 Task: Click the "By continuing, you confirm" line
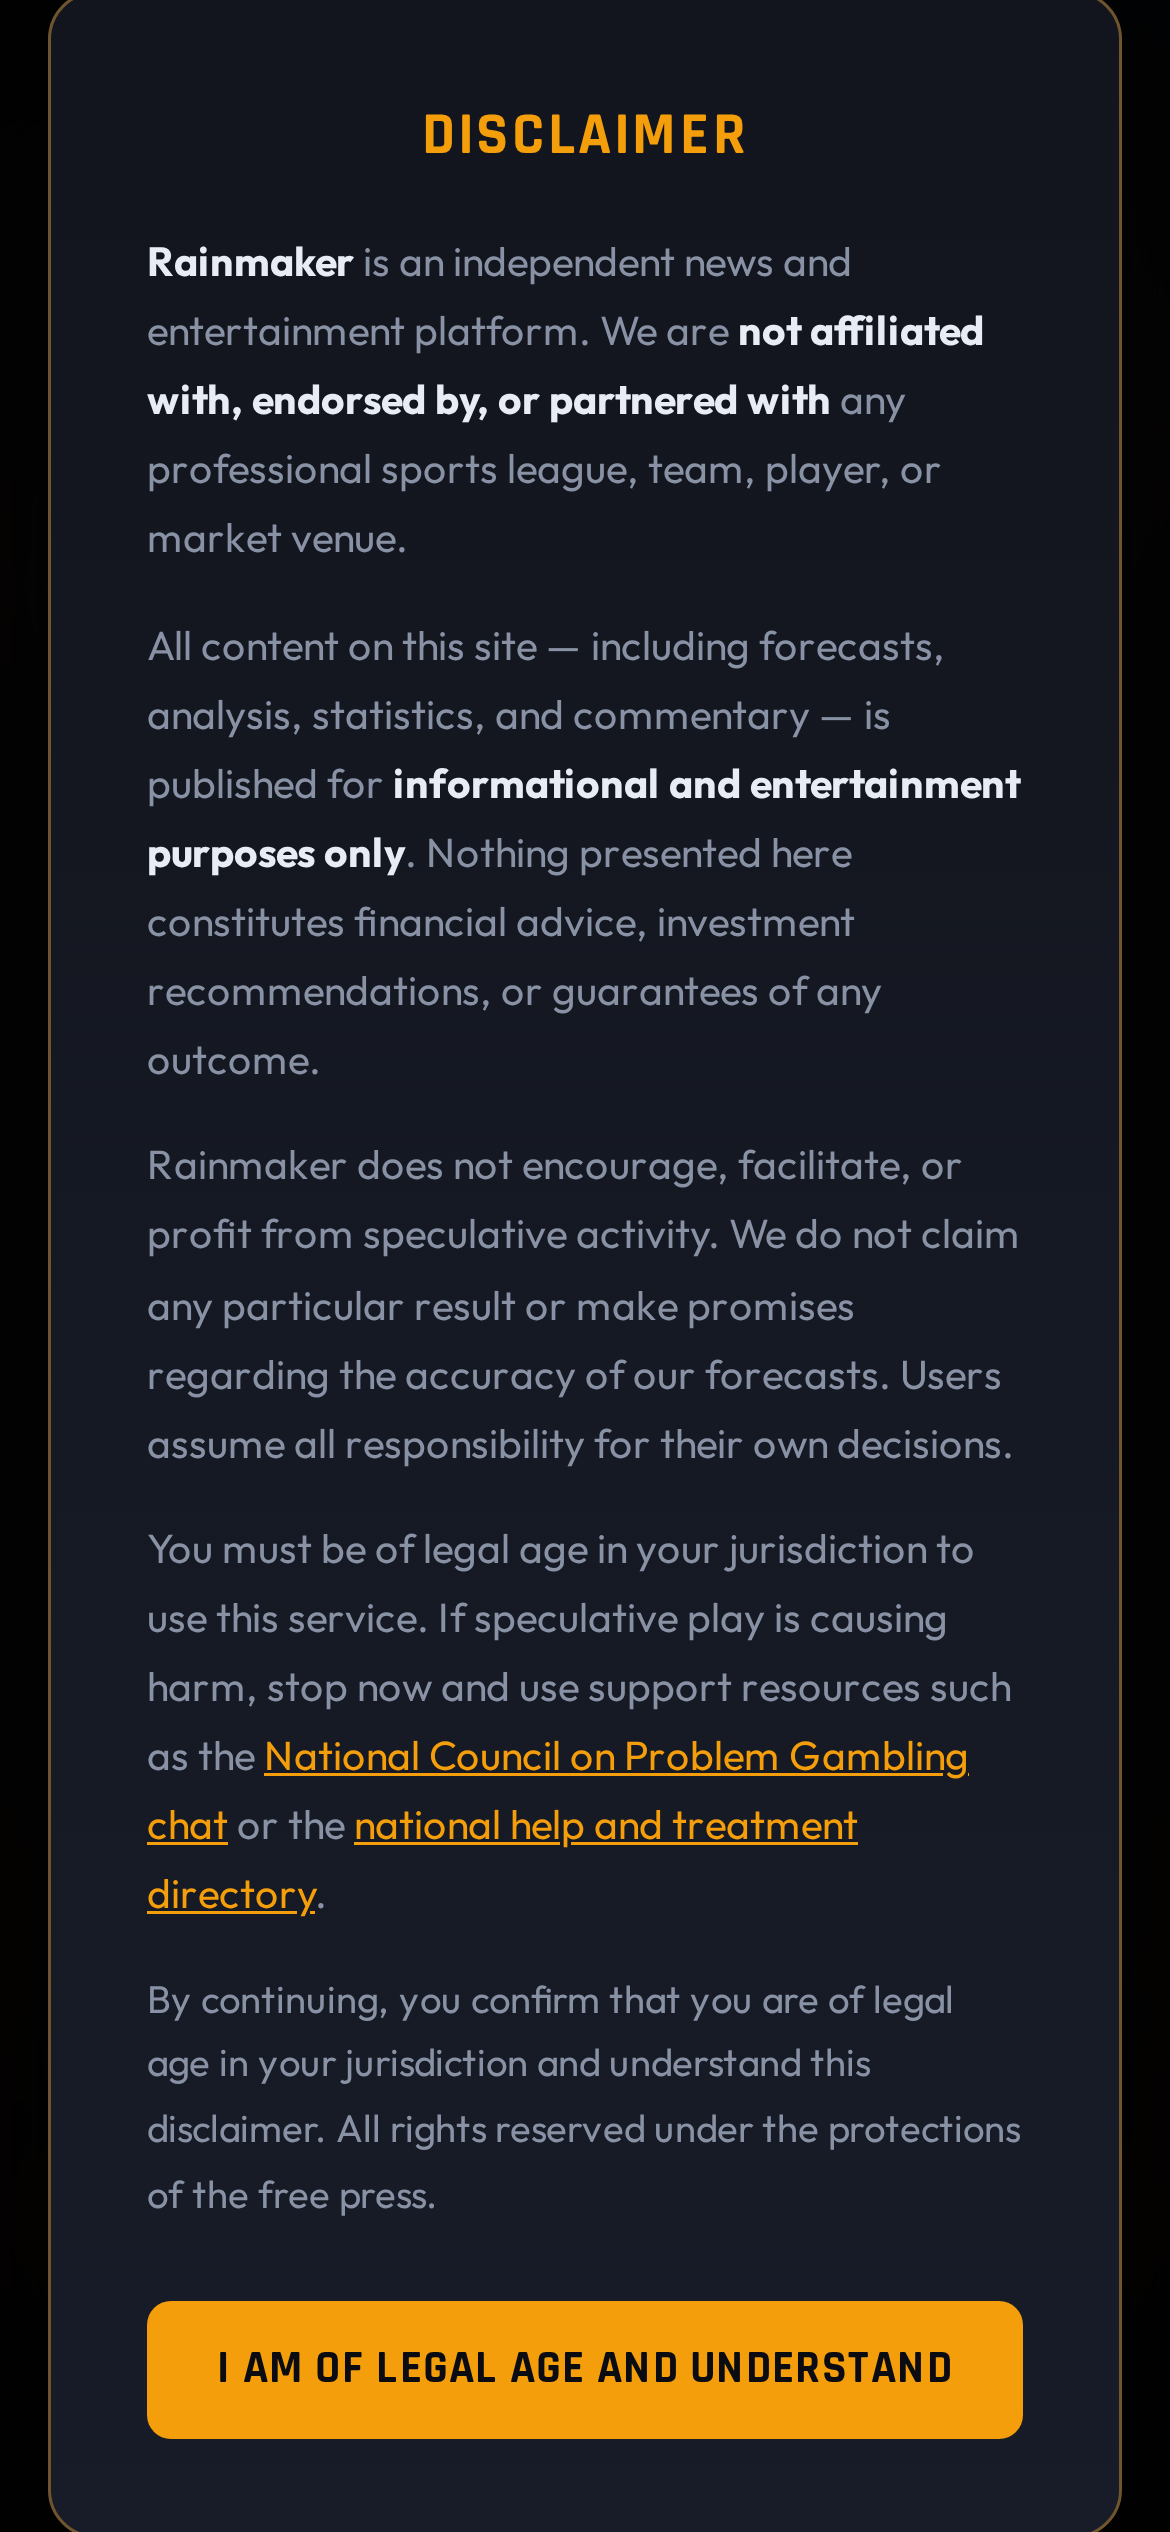point(550,2000)
